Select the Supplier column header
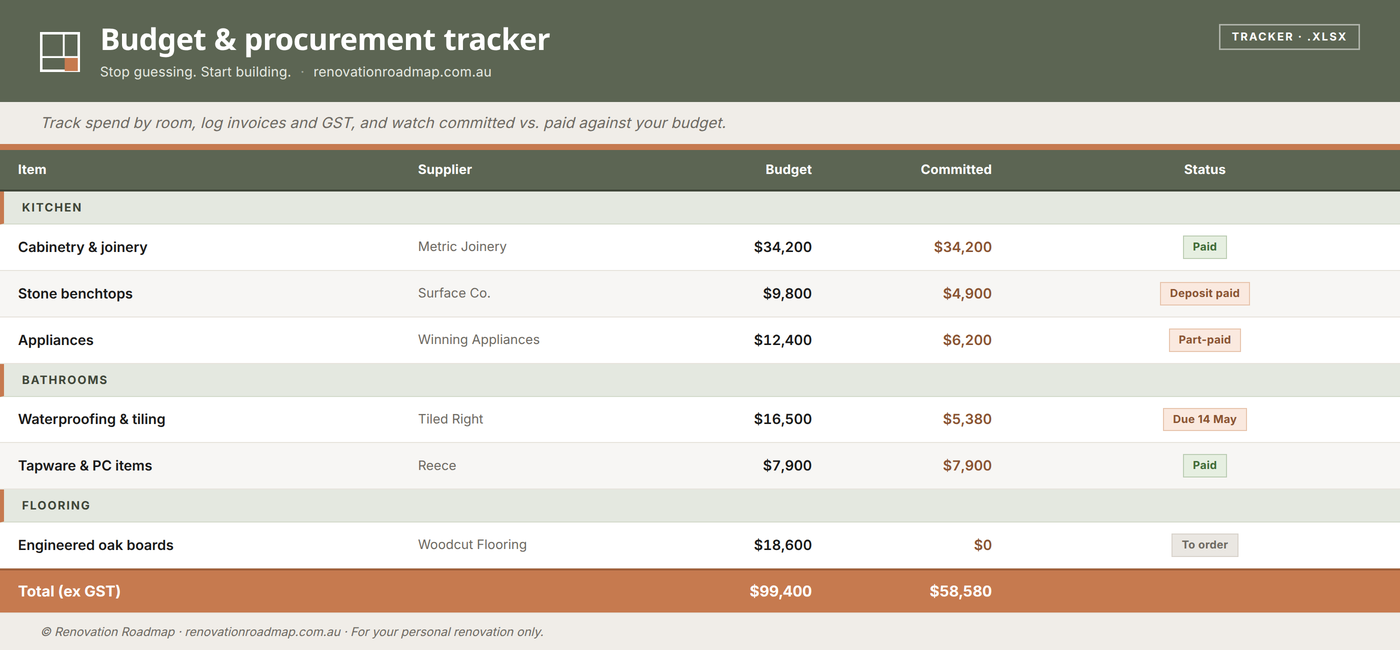1400x650 pixels. click(445, 169)
